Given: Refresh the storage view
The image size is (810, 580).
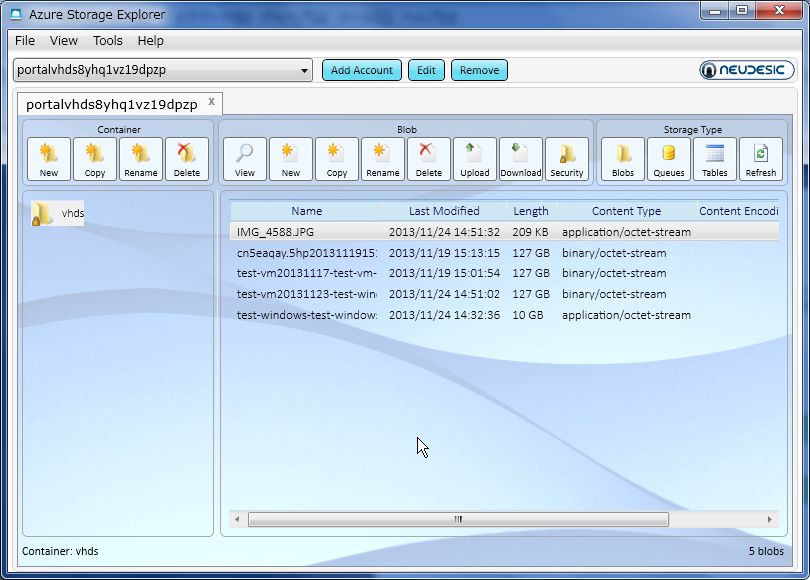Looking at the screenshot, I should [x=761, y=159].
